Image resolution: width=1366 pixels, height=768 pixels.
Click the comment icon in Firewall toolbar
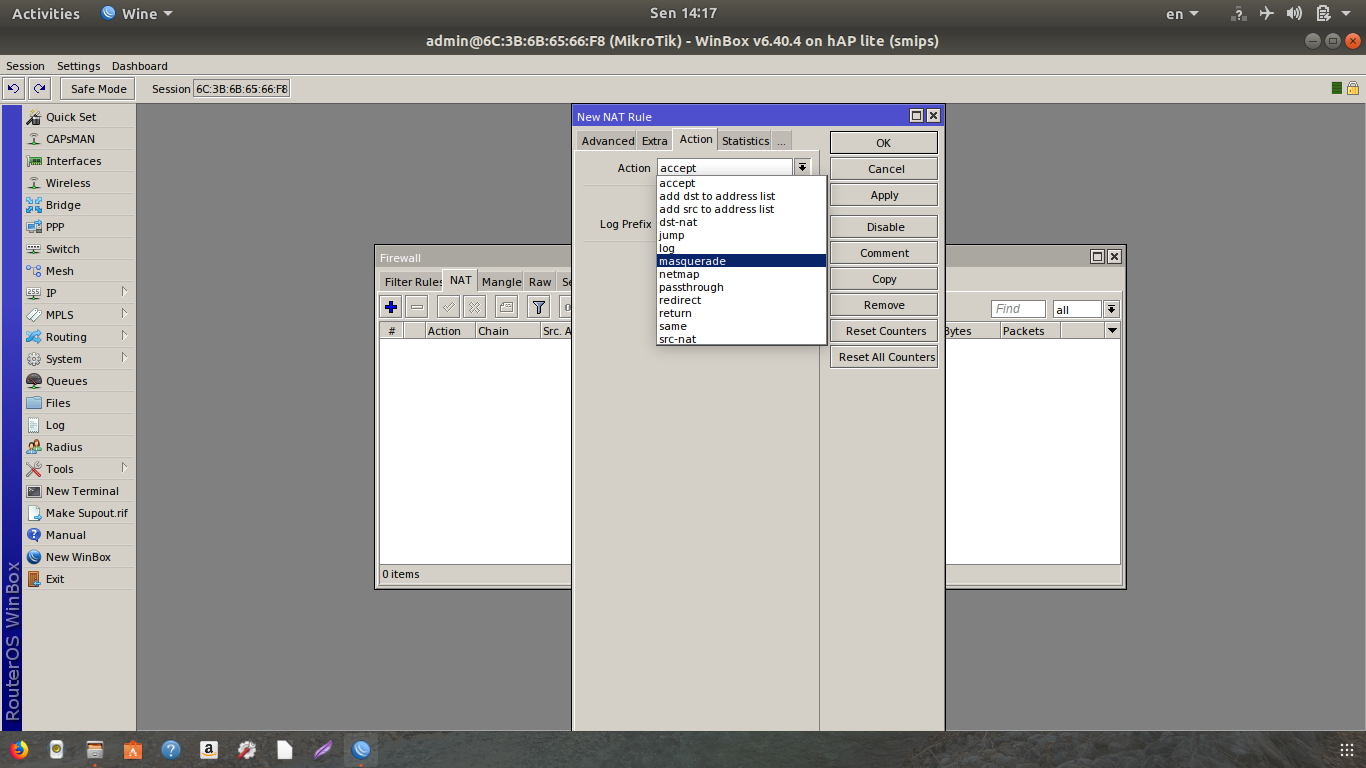(507, 307)
